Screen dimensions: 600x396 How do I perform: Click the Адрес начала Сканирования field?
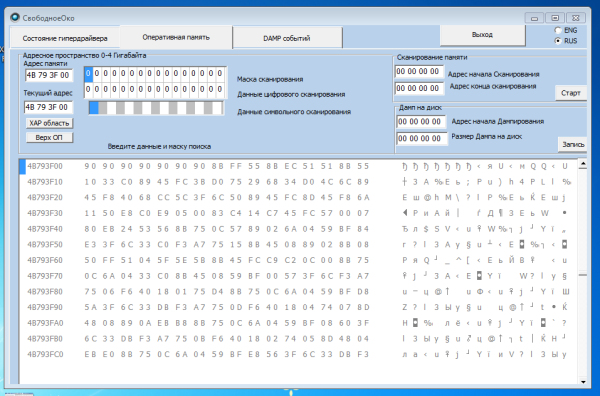click(x=419, y=72)
